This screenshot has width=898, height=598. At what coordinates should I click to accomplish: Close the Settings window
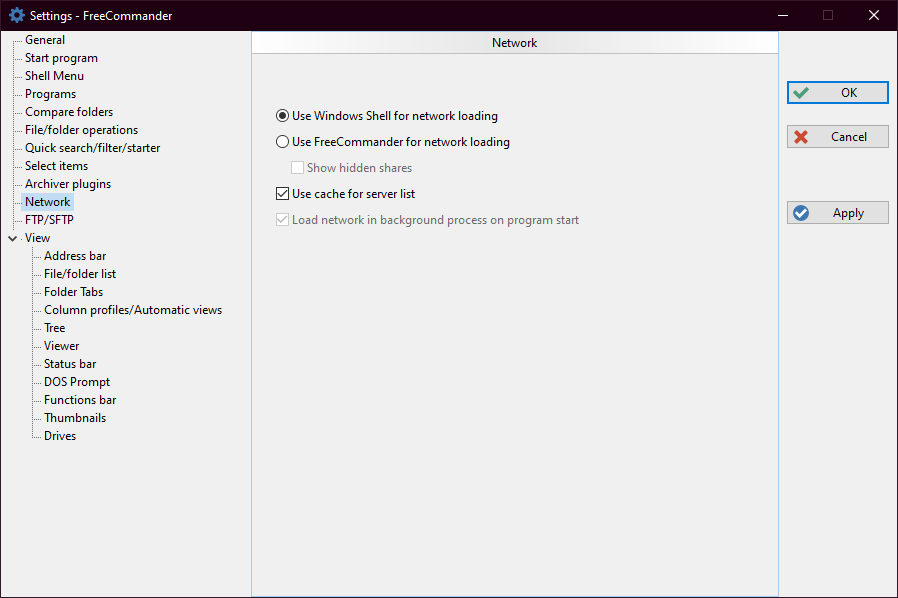coord(873,15)
